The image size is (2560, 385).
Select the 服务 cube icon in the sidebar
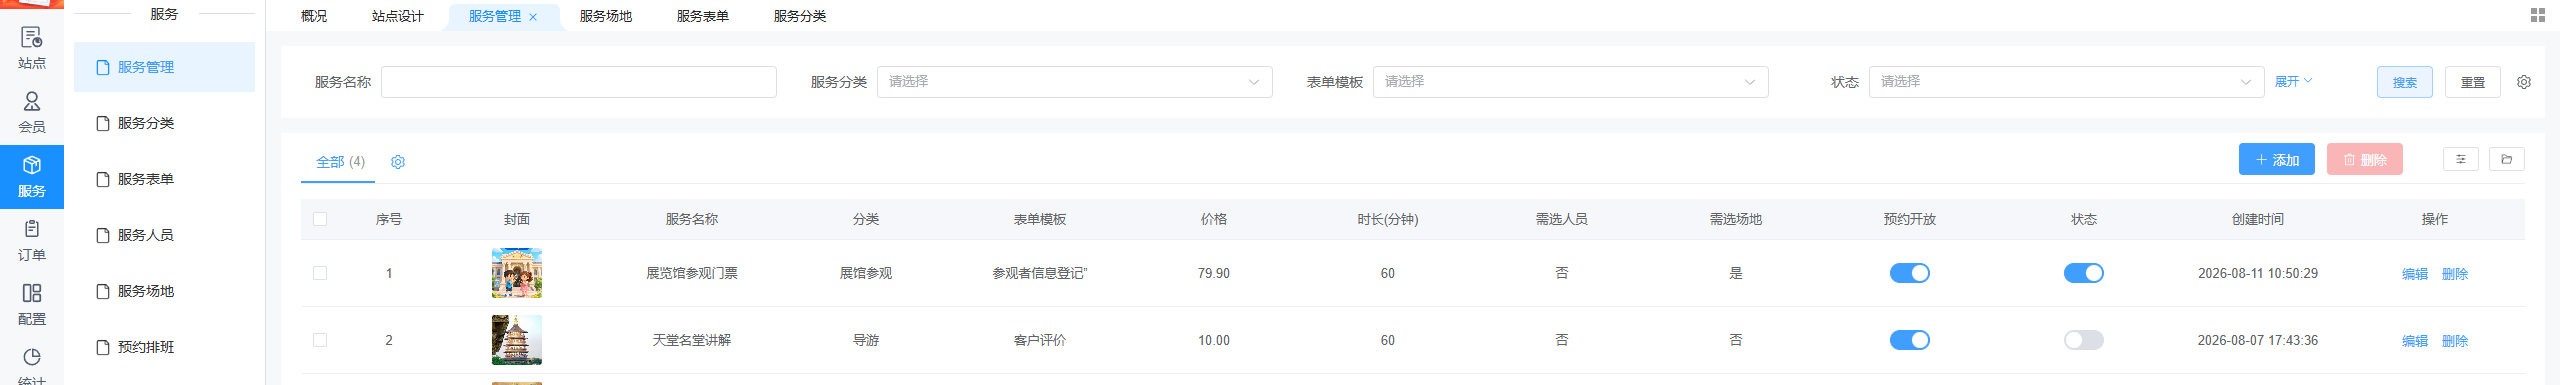tap(32, 166)
